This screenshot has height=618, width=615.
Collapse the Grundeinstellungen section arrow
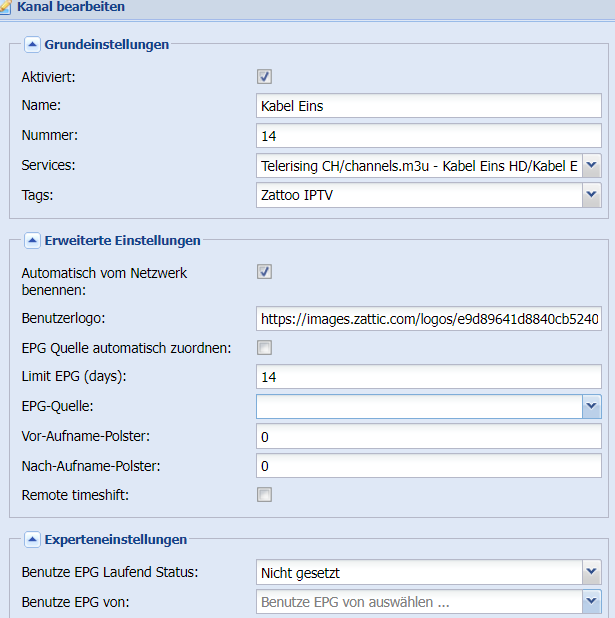(x=32, y=45)
